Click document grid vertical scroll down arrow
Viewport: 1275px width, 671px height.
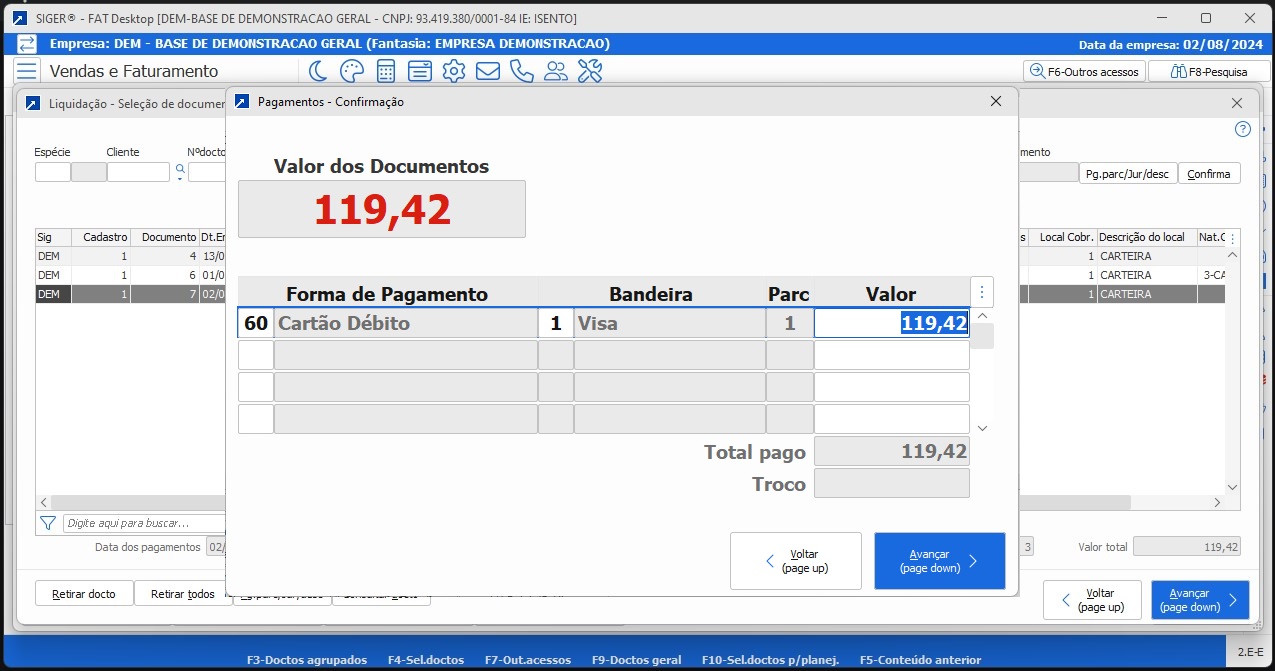[1232, 487]
